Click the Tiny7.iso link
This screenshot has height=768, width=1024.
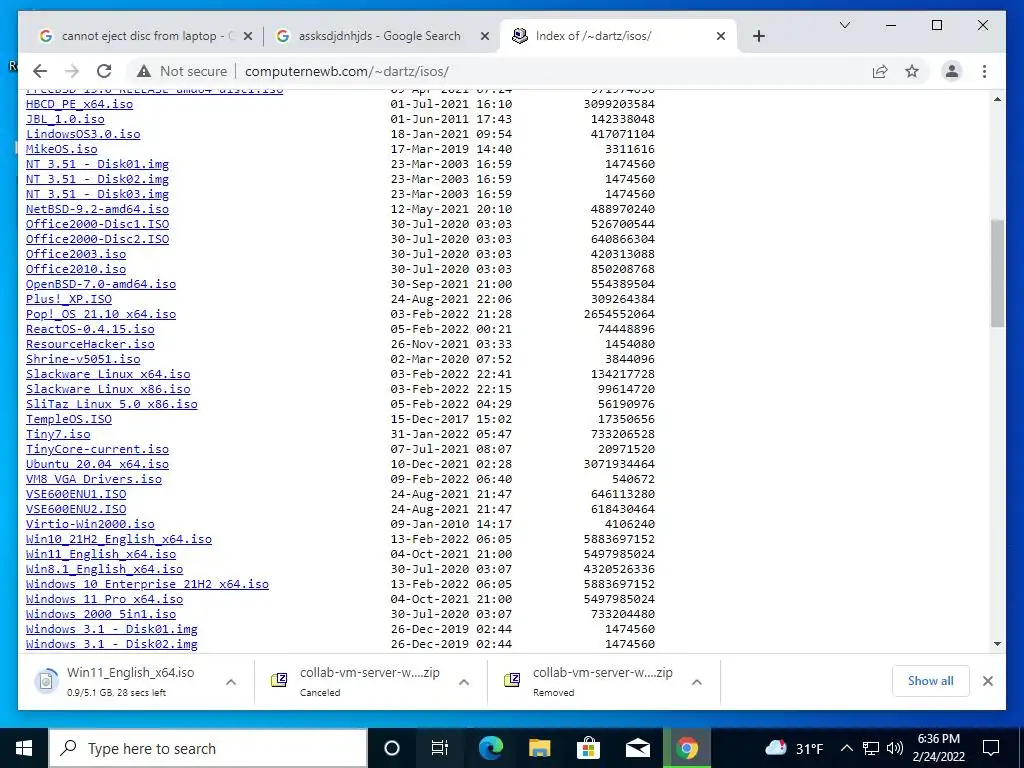tap(58, 434)
